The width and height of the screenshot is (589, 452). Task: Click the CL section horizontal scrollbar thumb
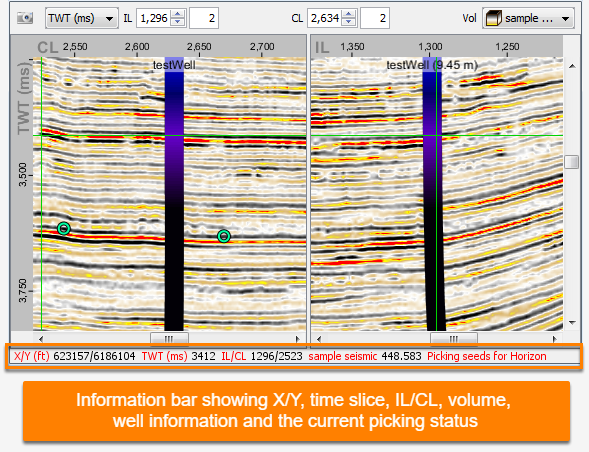(169, 339)
